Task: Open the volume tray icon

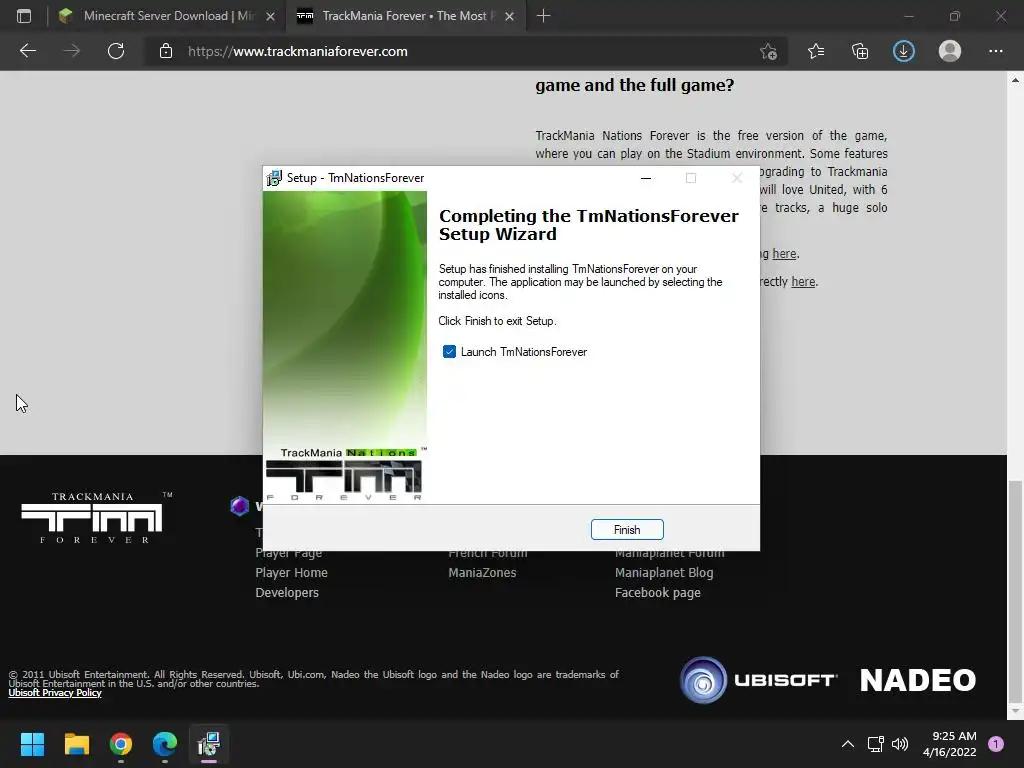Action: point(900,744)
